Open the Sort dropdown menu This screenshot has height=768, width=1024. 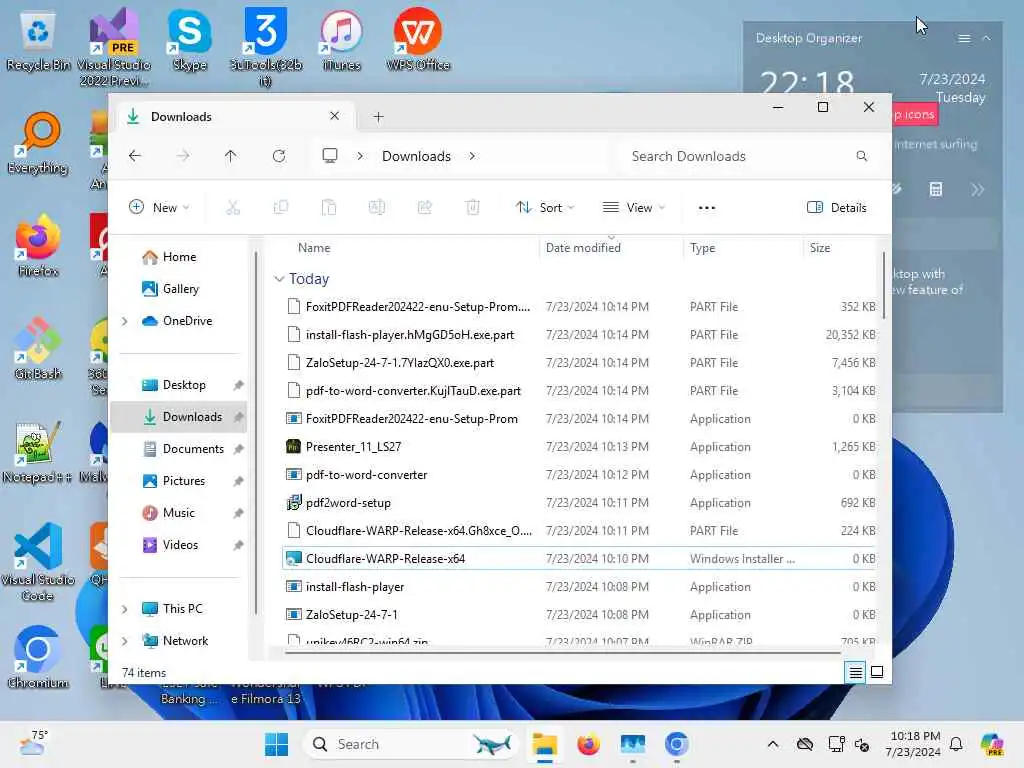[x=545, y=208]
